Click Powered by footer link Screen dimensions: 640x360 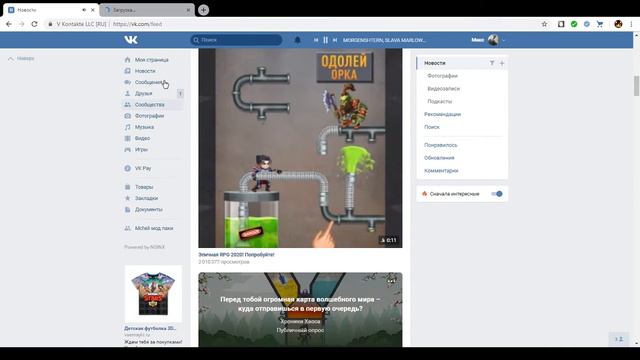click(x=144, y=247)
